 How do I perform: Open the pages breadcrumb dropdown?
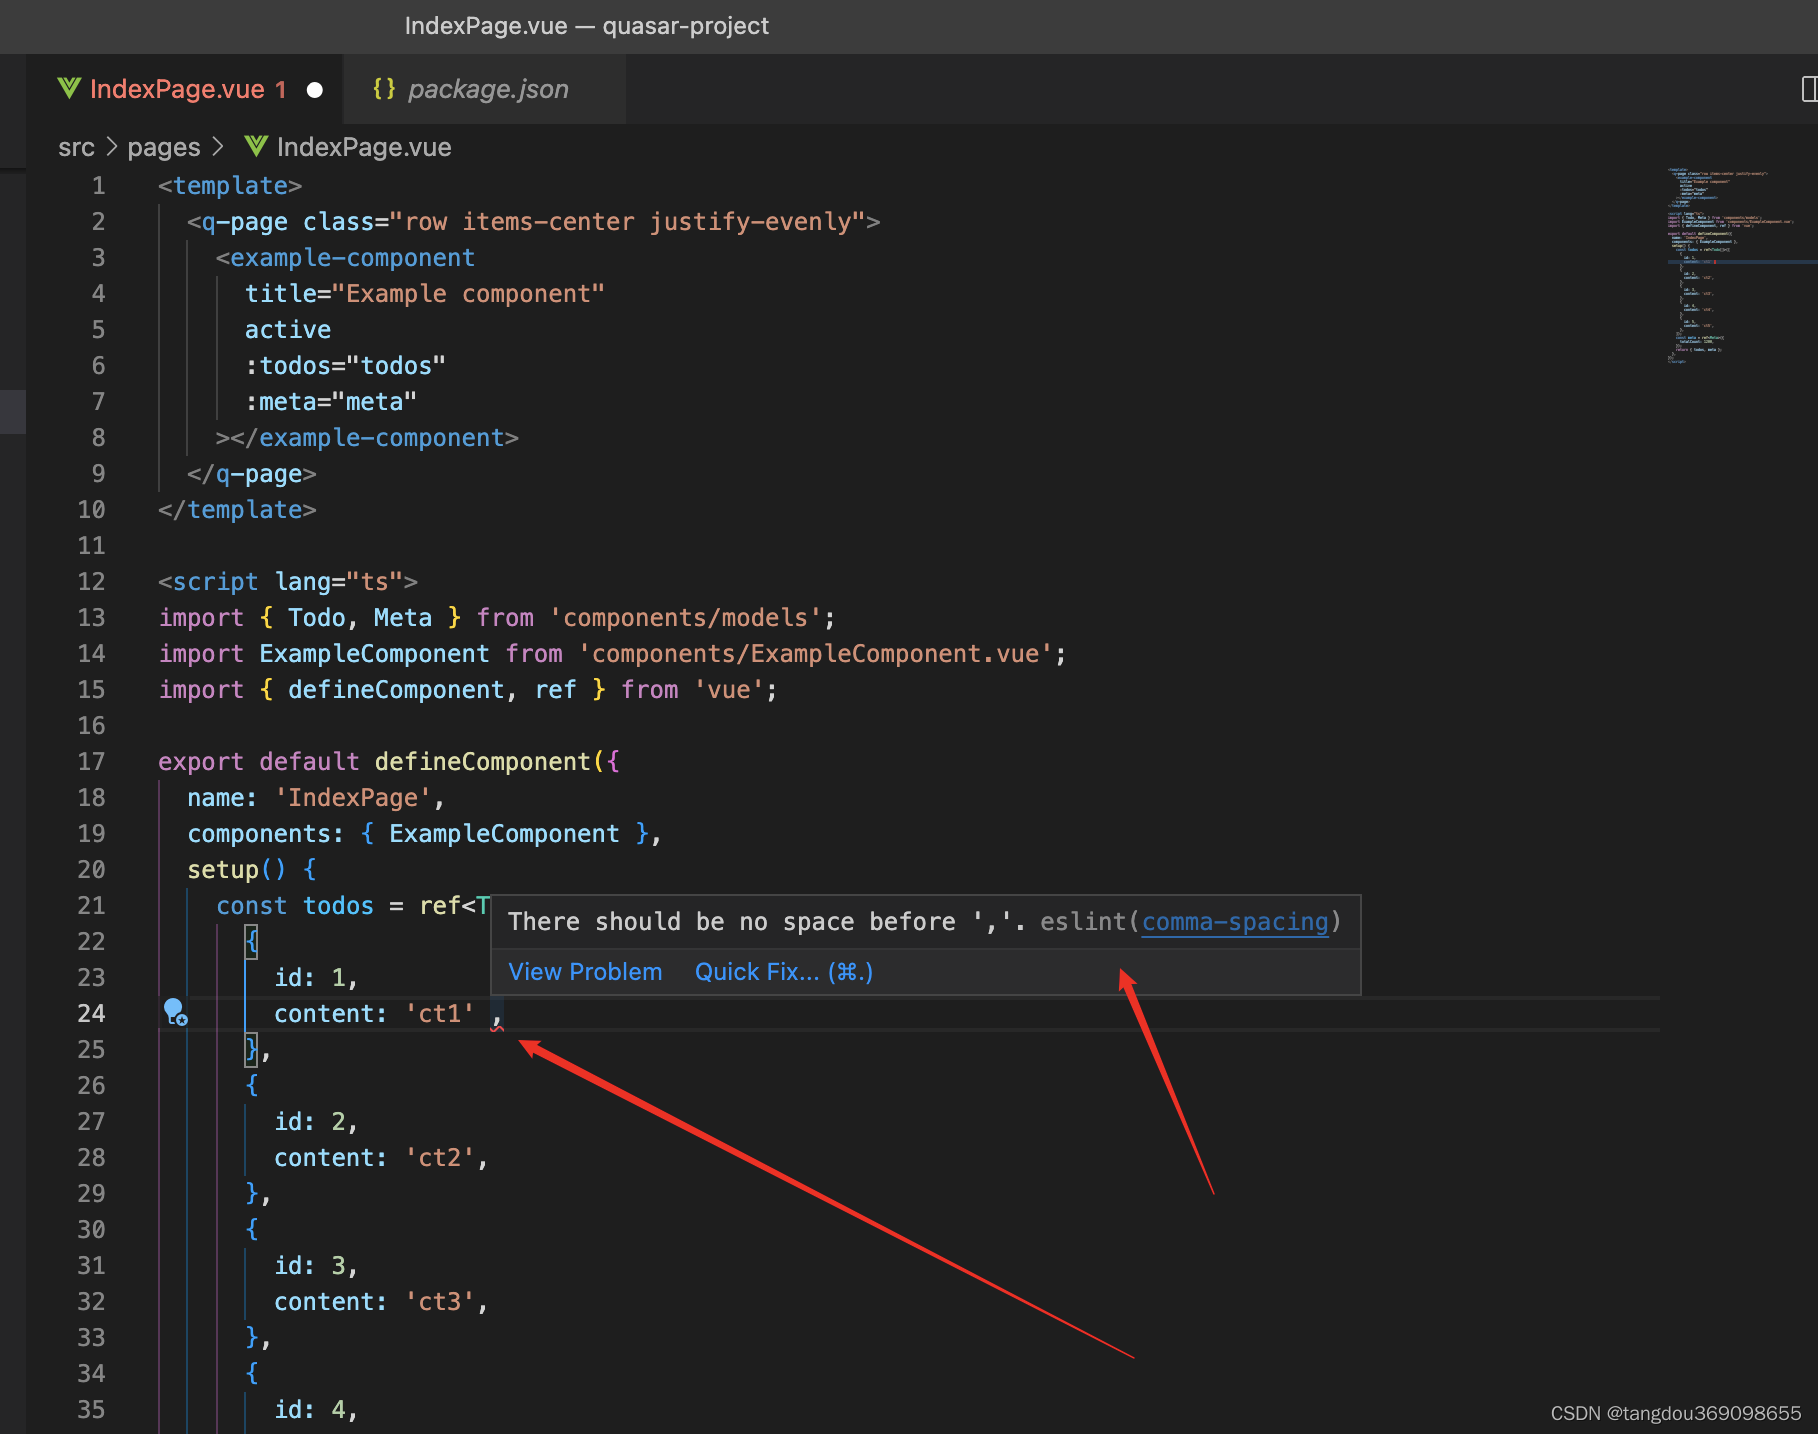163,146
